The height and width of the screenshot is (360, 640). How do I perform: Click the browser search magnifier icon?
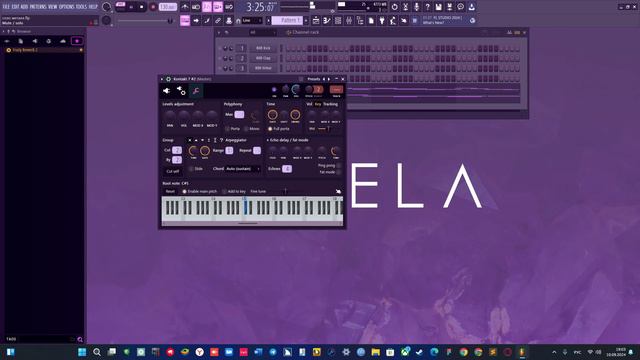click(80, 339)
